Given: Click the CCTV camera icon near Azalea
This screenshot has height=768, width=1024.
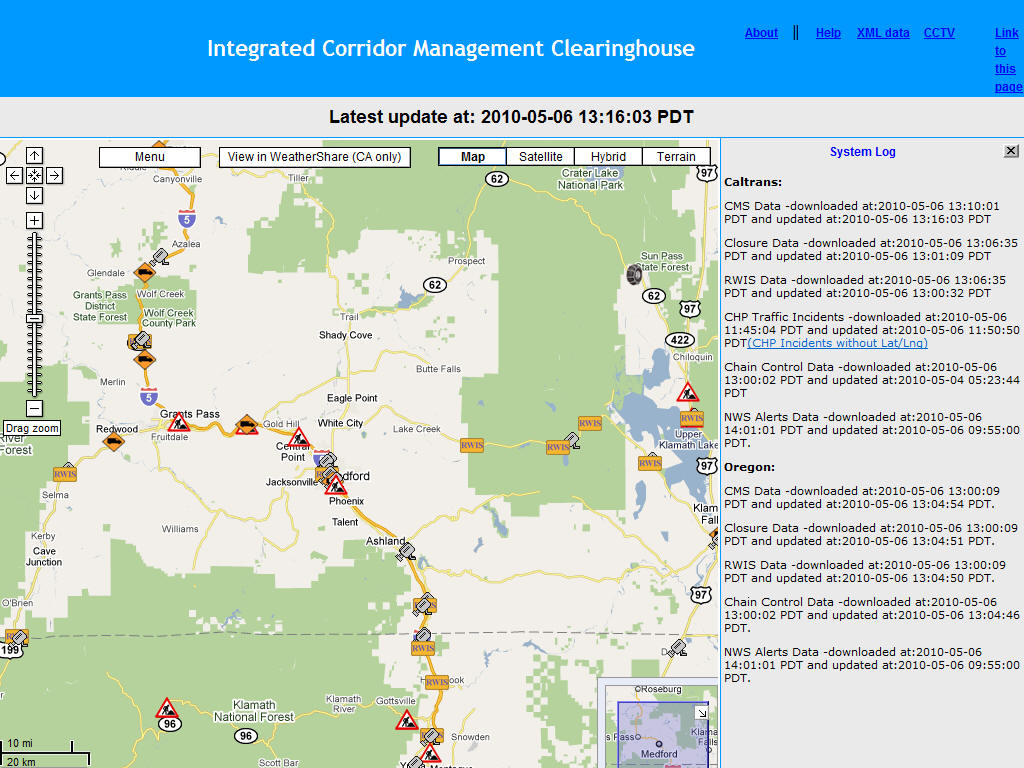Looking at the screenshot, I should tap(158, 257).
